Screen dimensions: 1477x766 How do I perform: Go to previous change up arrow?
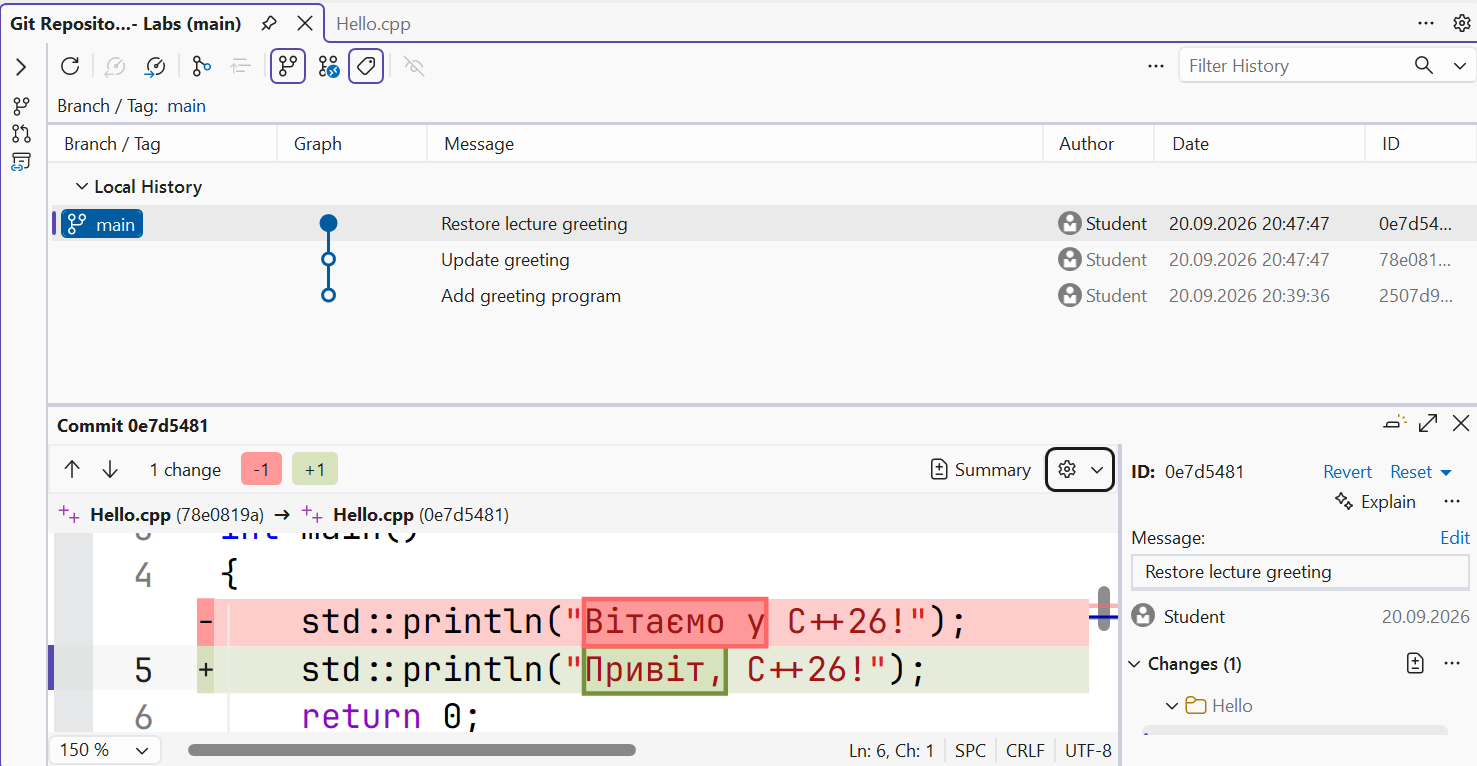(x=72, y=469)
